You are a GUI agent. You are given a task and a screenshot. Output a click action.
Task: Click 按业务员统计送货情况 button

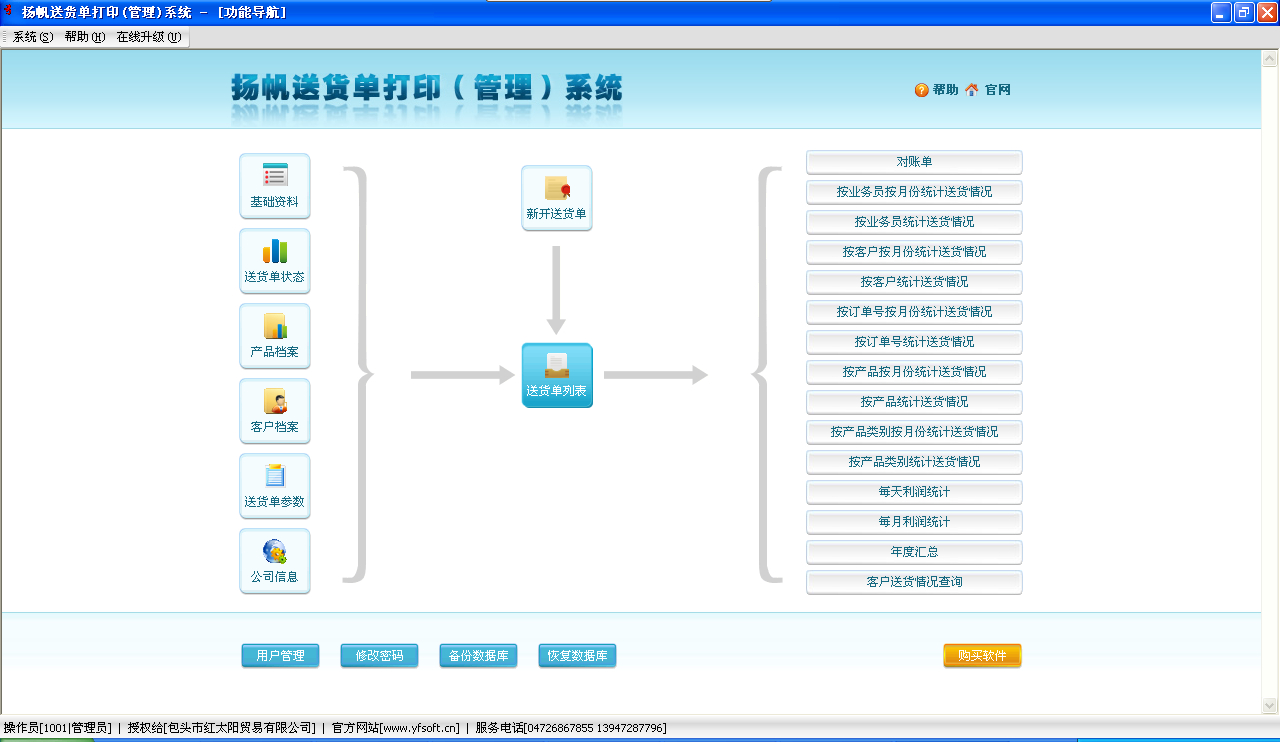click(x=914, y=222)
